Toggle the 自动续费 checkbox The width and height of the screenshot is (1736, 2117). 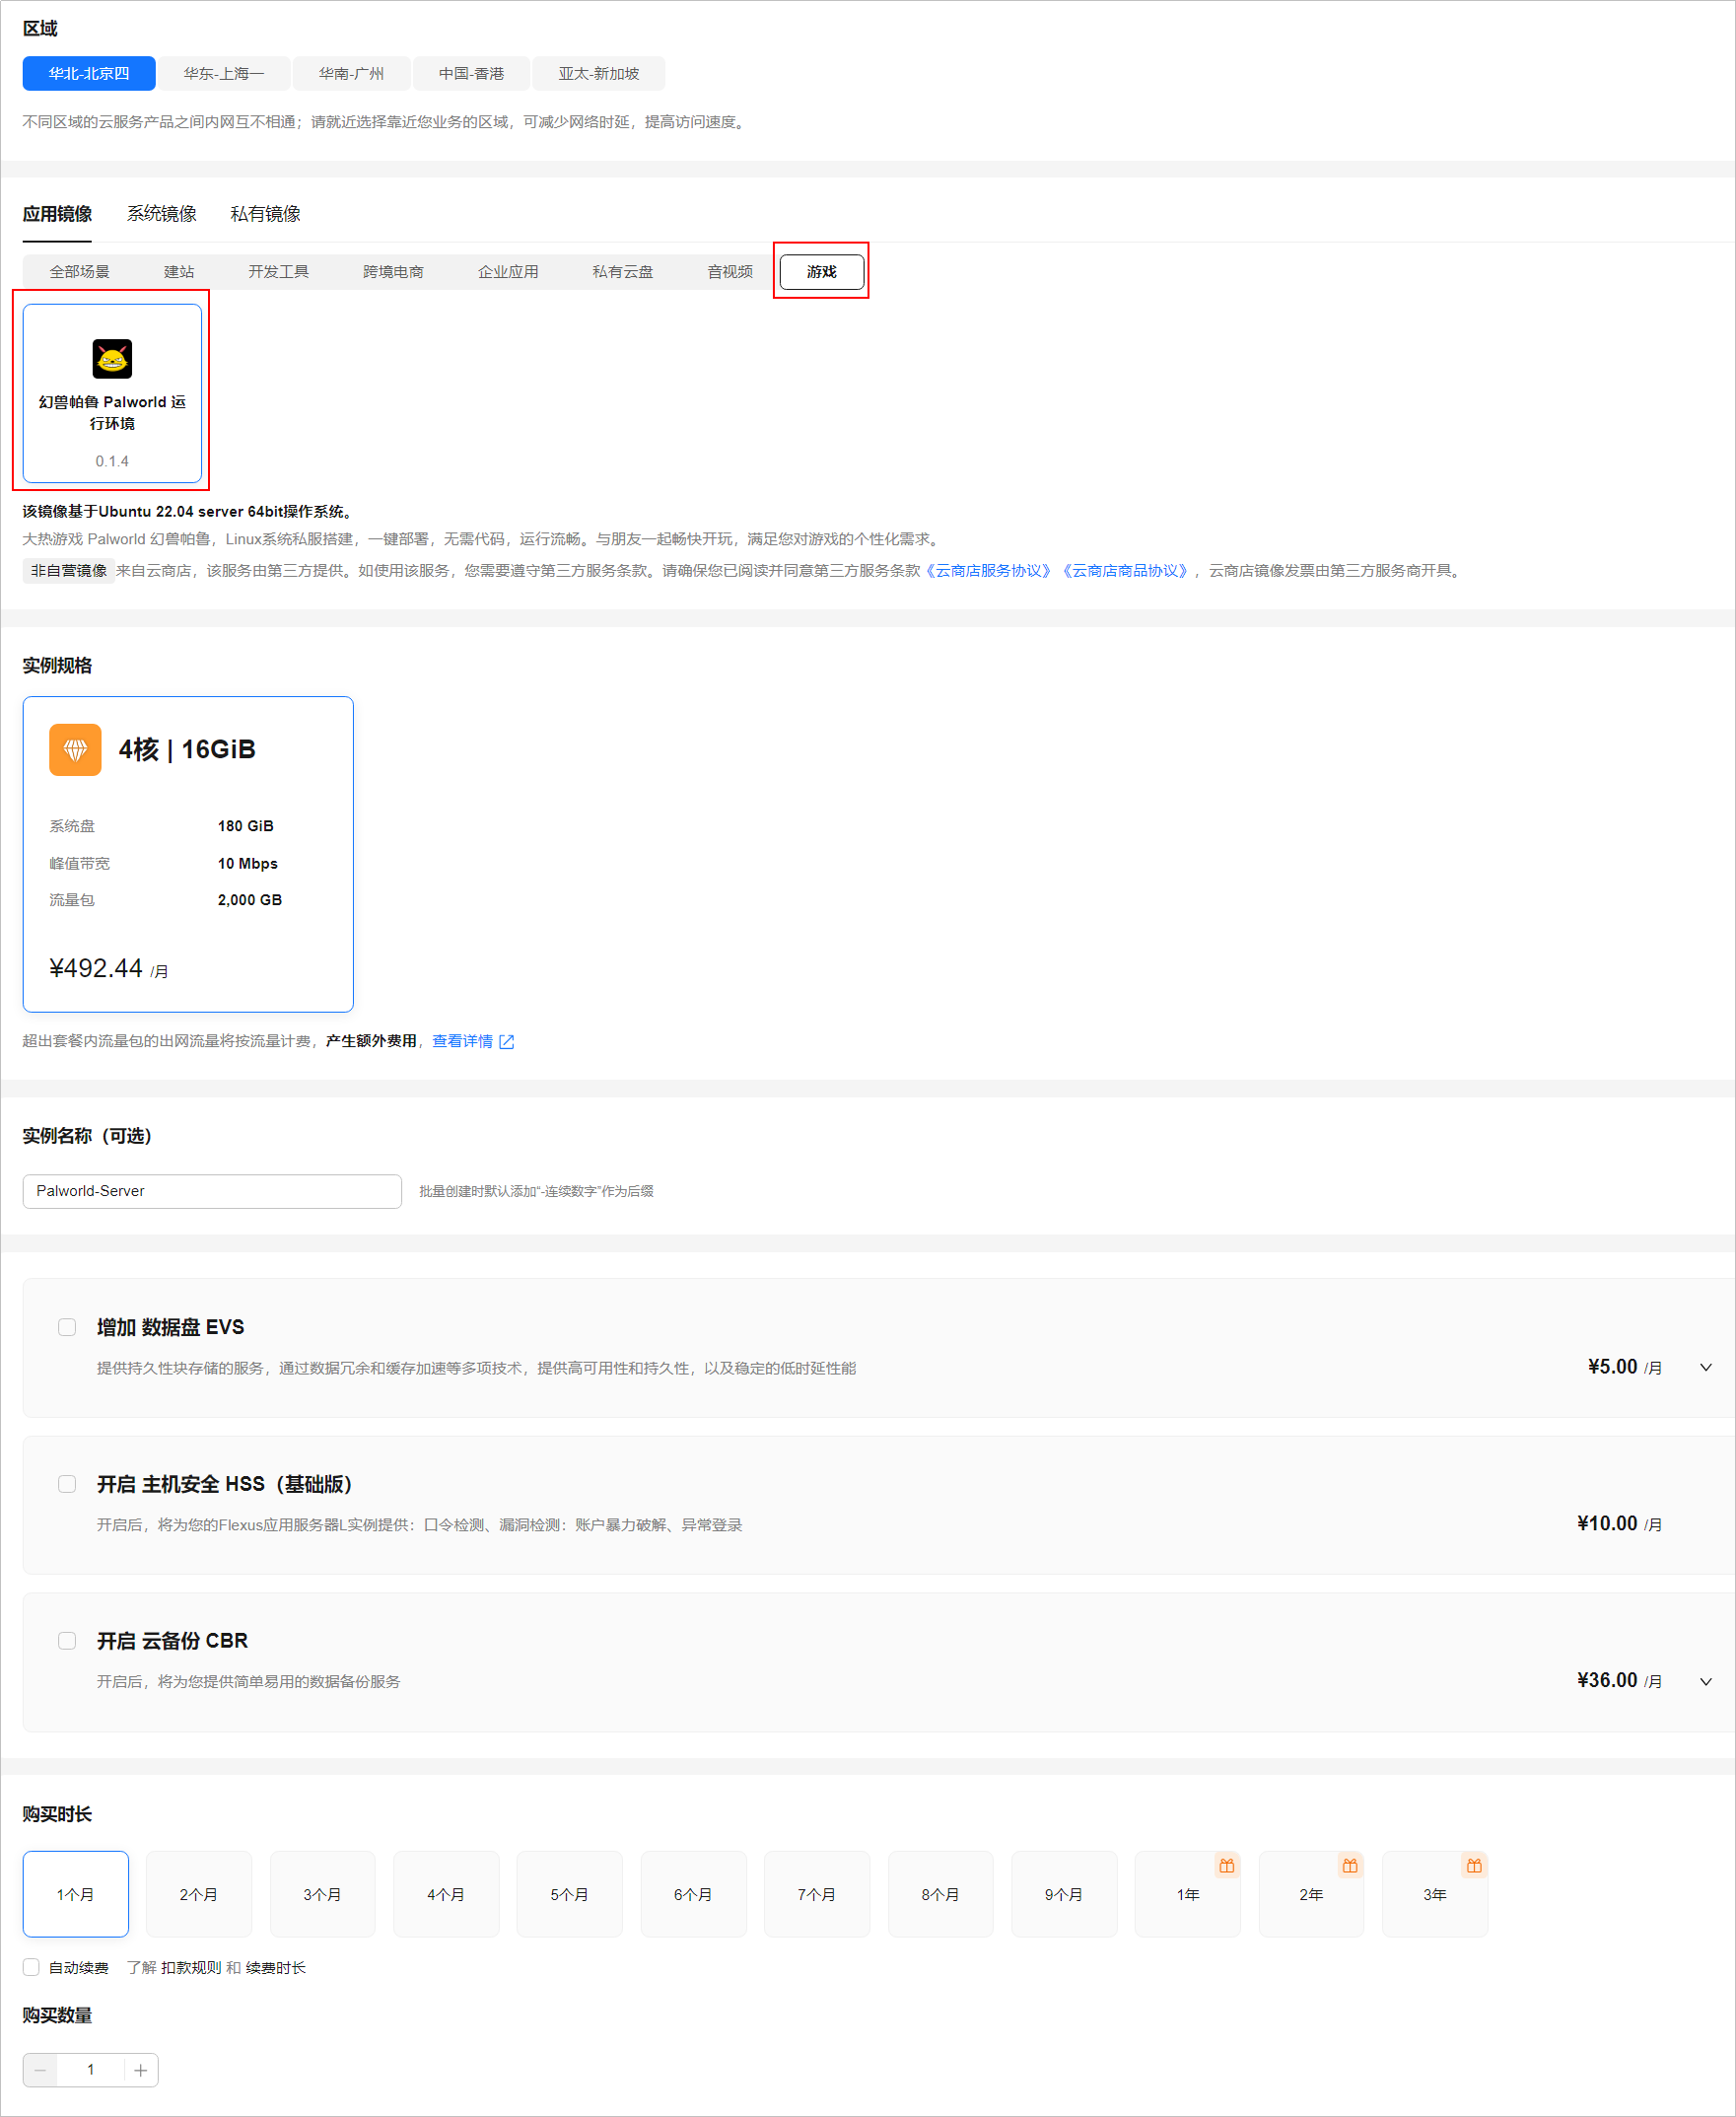click(x=31, y=1968)
